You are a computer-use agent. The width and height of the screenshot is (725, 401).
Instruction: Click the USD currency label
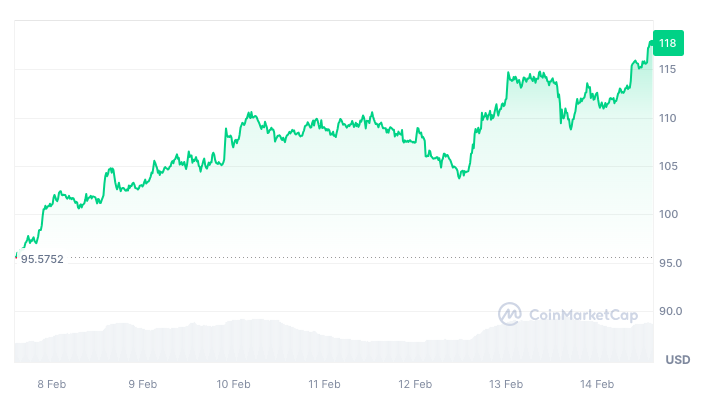coord(678,360)
